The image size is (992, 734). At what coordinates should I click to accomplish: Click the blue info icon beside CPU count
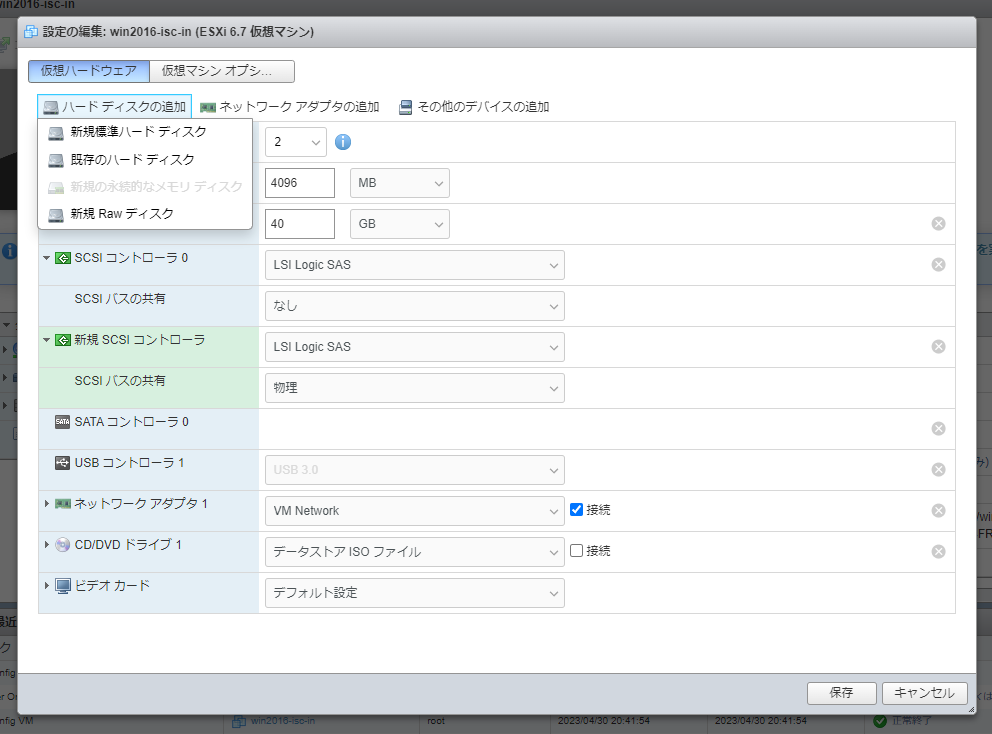[344, 142]
